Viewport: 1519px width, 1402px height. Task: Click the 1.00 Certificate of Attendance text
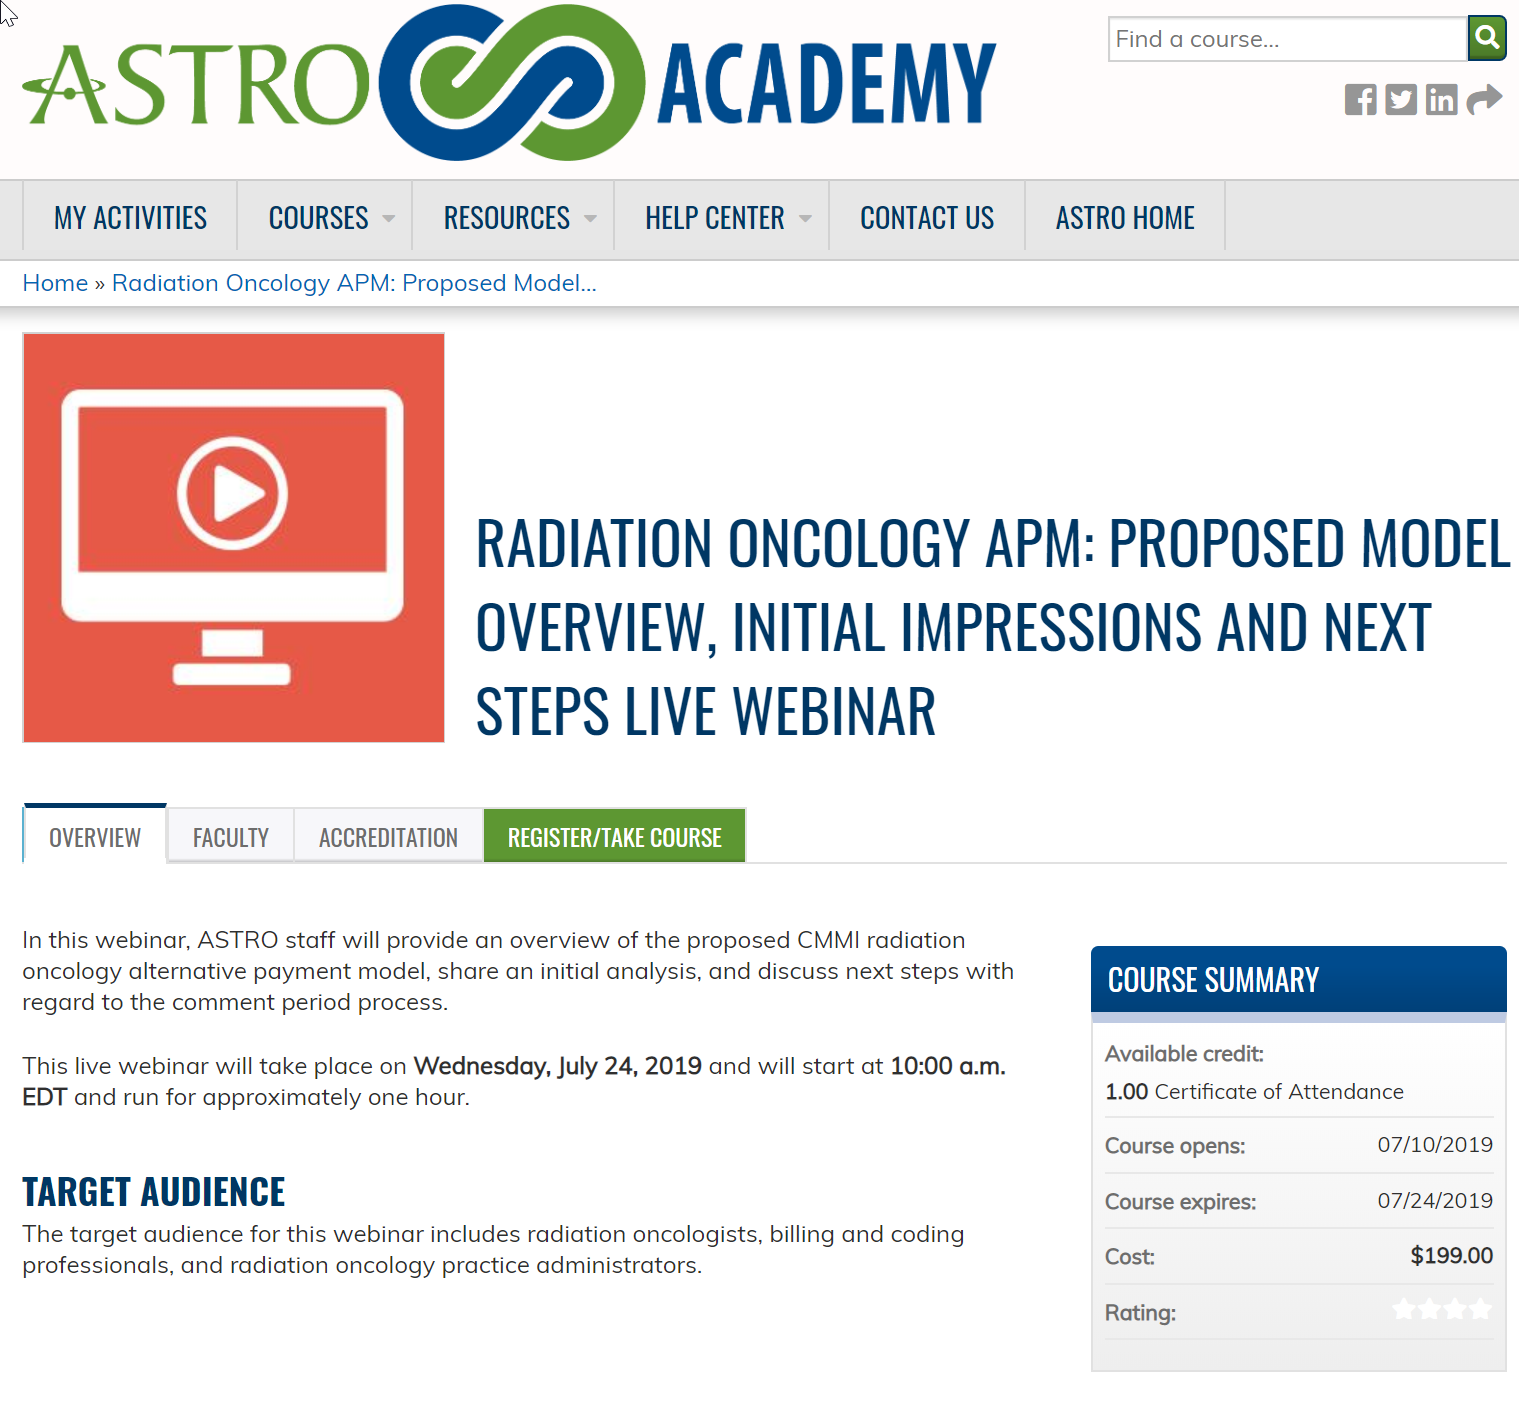click(1254, 1091)
